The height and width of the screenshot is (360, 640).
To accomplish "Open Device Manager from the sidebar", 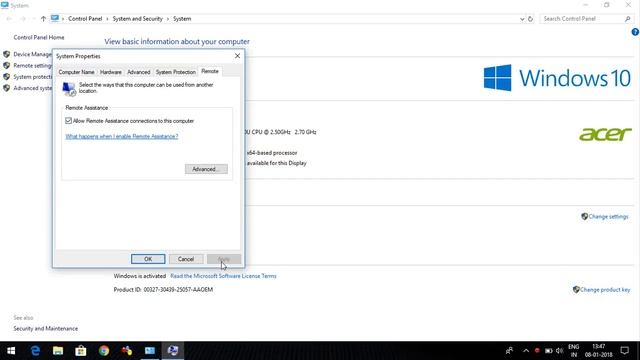I will pyautogui.click(x=32, y=54).
